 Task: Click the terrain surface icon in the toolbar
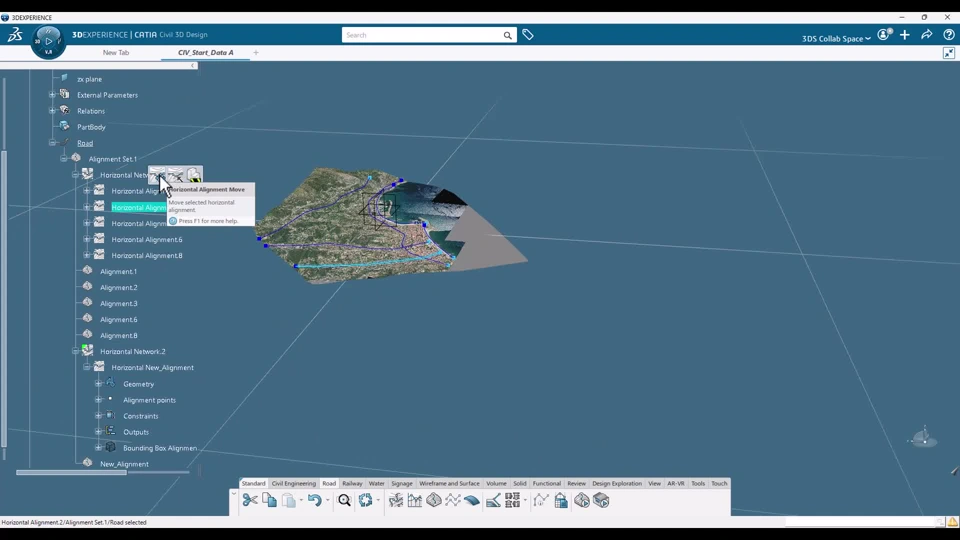(x=434, y=500)
